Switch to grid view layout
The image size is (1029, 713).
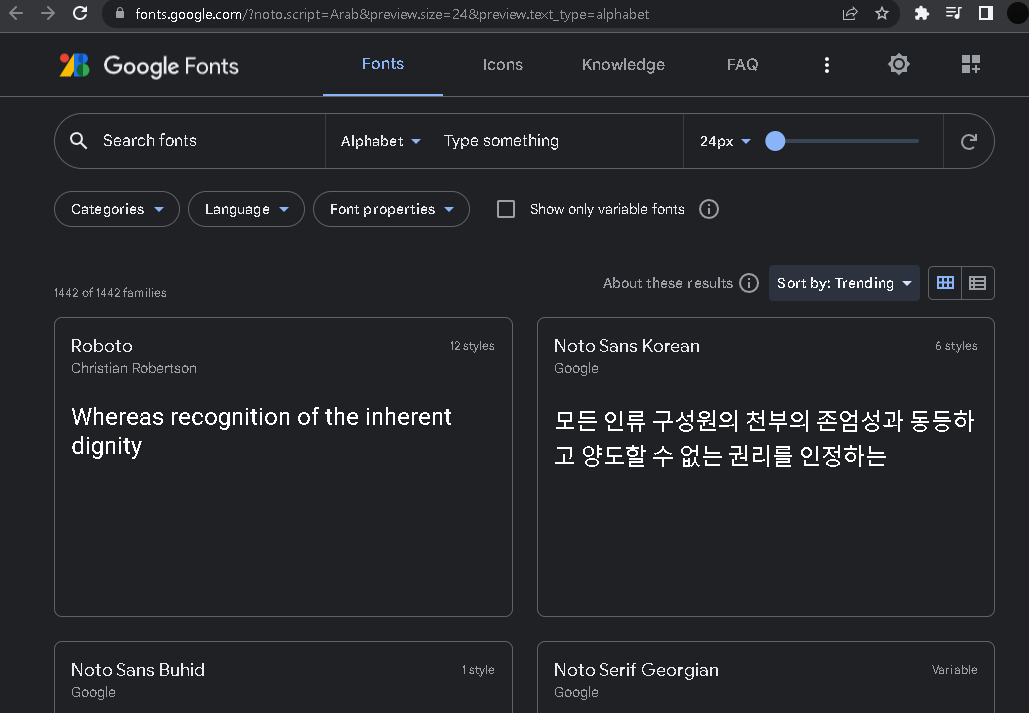(945, 283)
